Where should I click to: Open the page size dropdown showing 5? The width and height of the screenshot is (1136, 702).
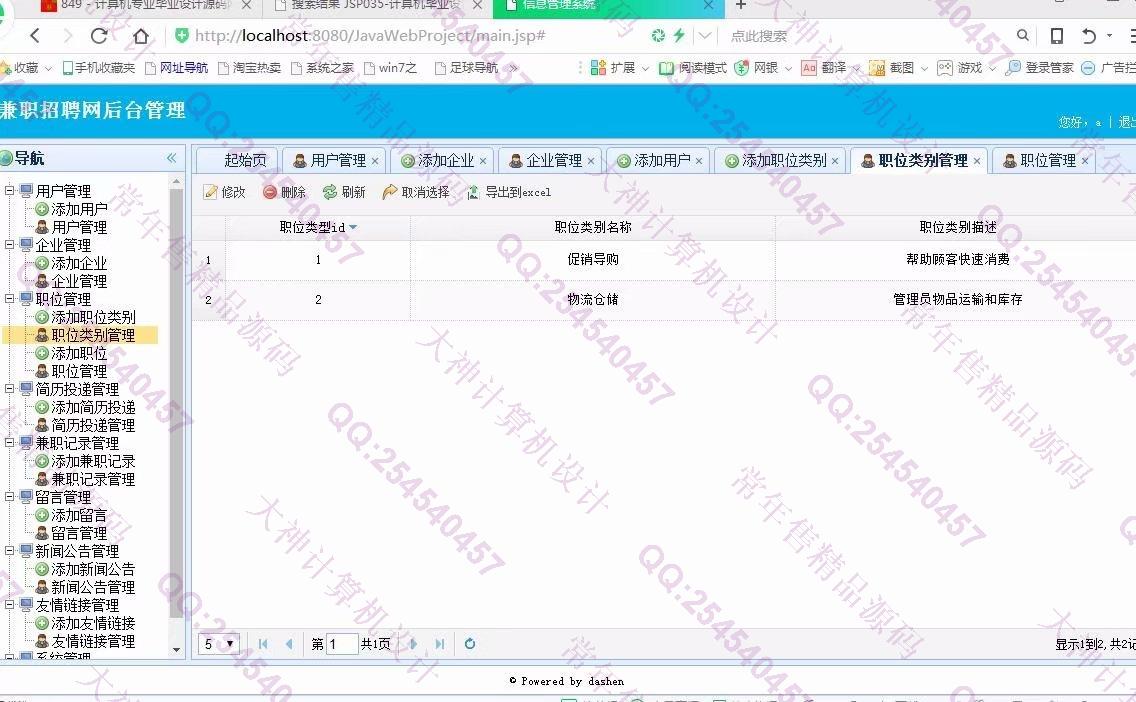pyautogui.click(x=219, y=643)
